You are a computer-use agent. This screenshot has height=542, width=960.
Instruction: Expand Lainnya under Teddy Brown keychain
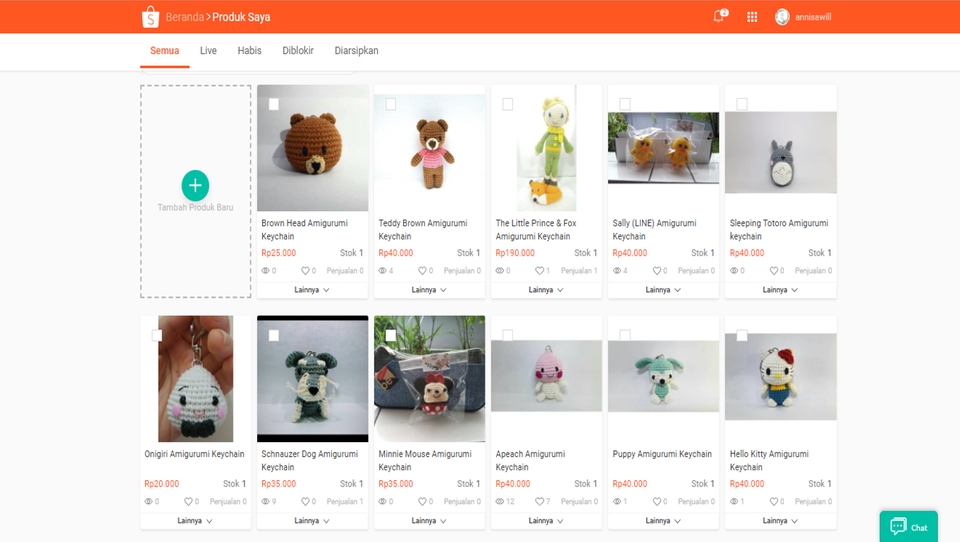click(429, 290)
